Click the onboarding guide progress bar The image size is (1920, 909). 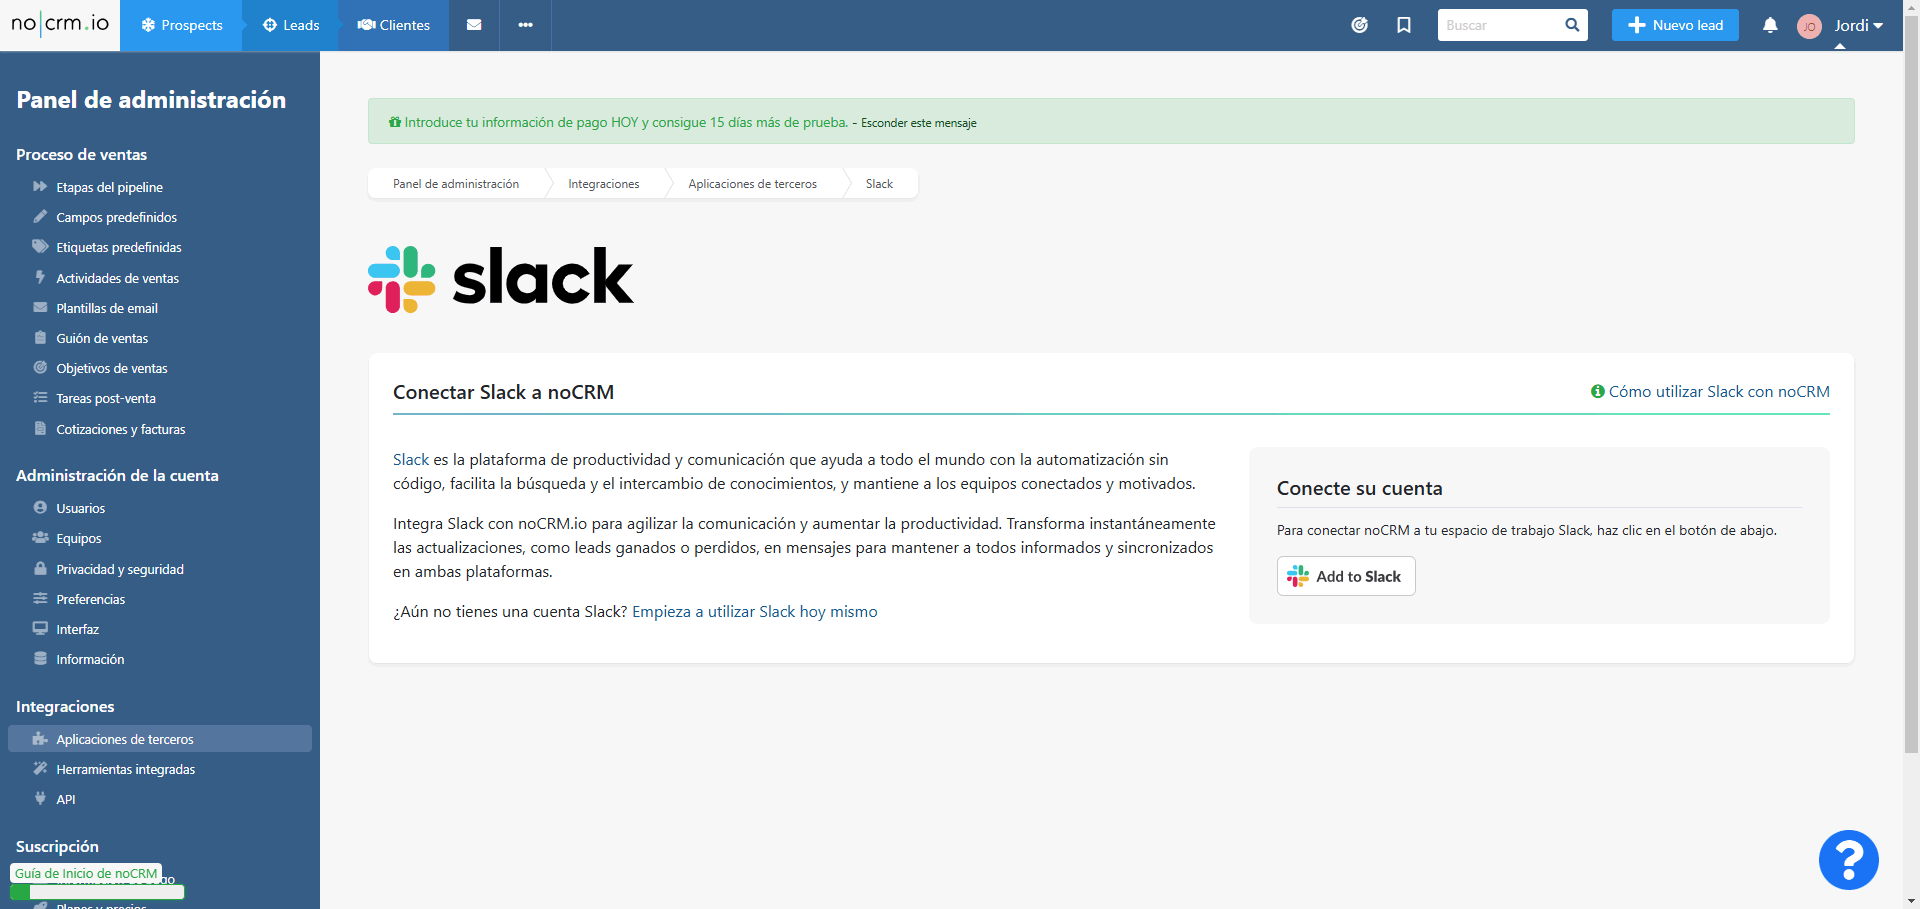(97, 891)
